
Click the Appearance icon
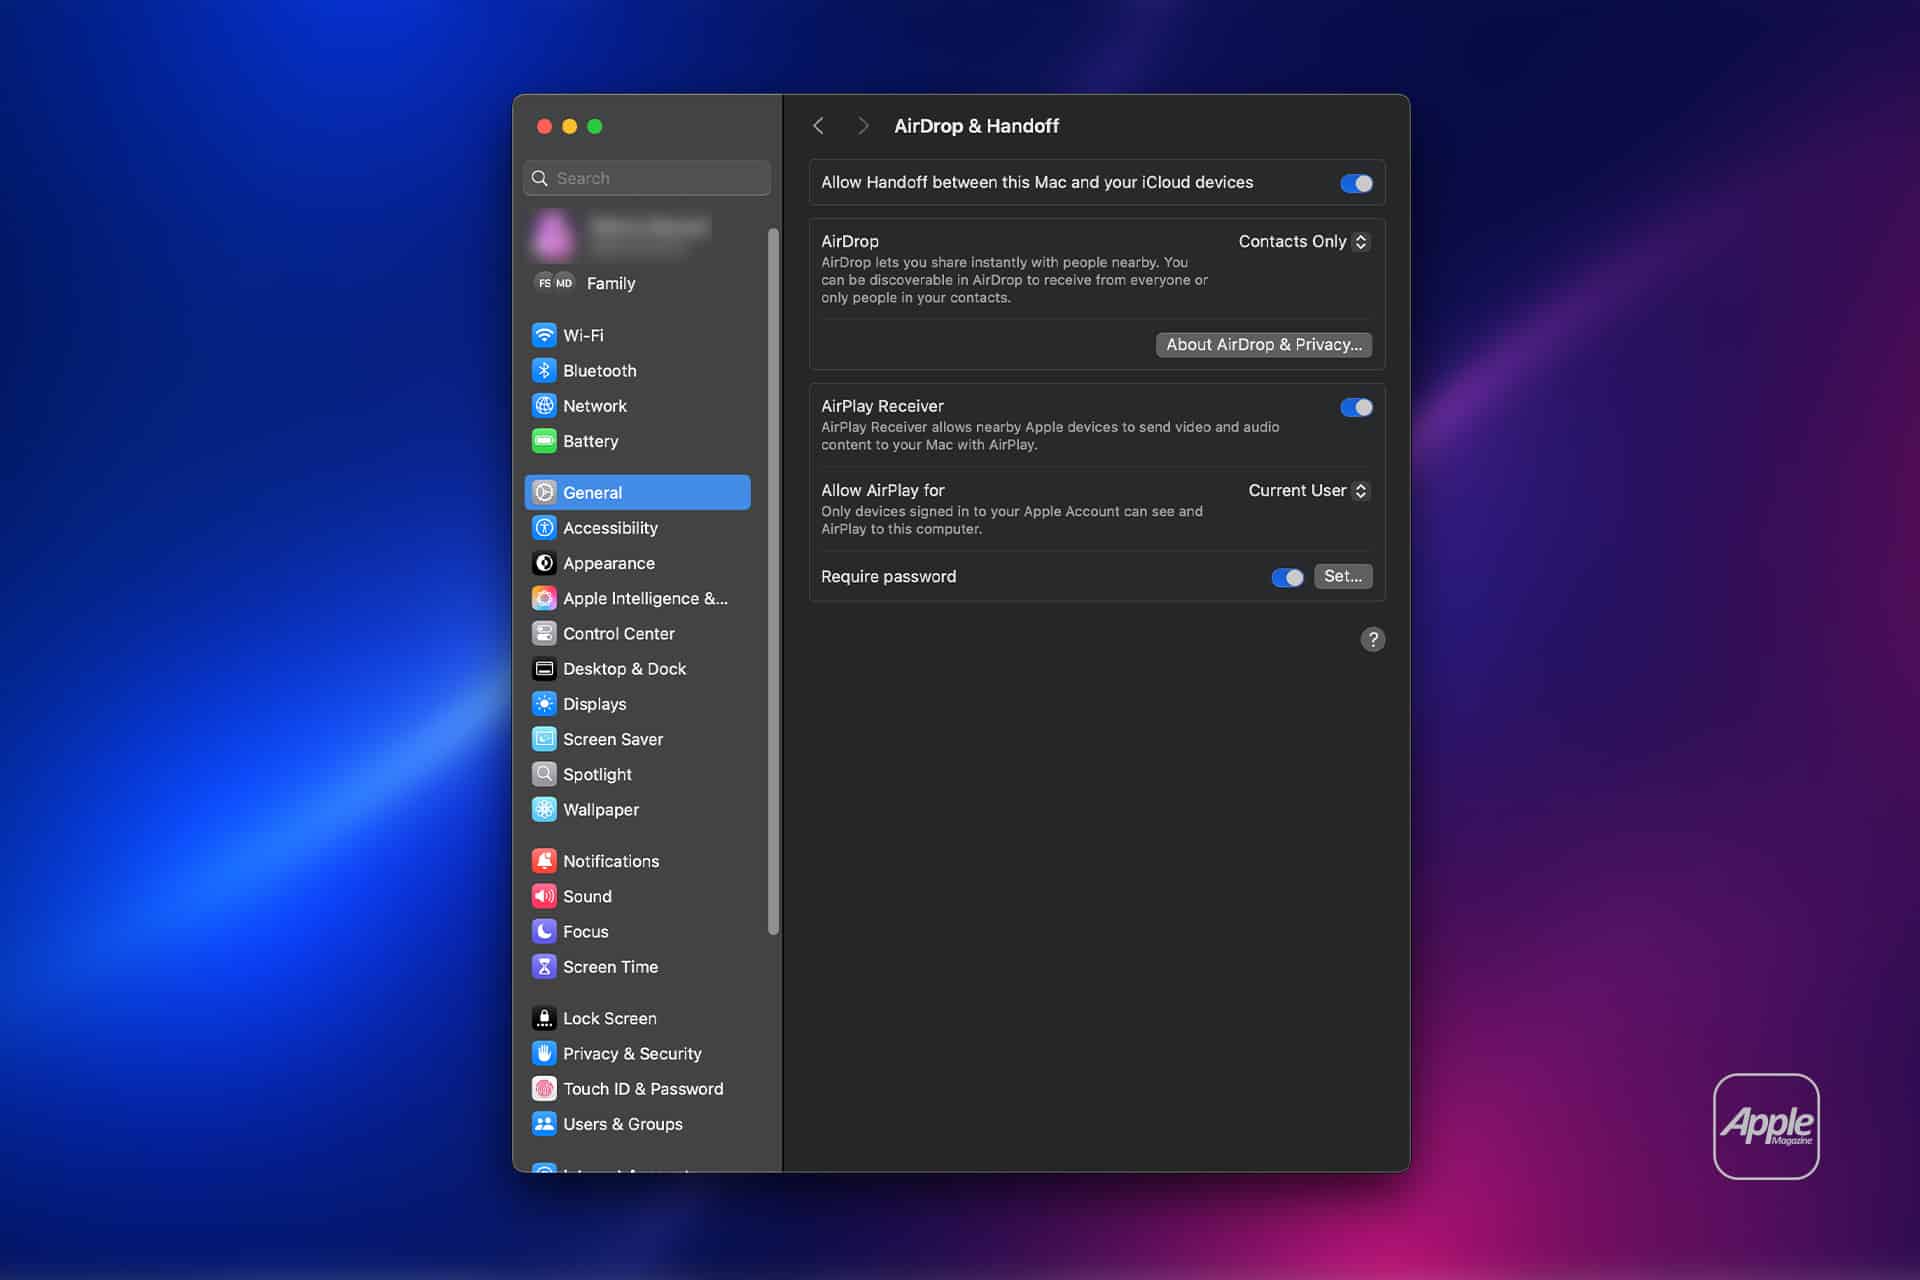[544, 563]
